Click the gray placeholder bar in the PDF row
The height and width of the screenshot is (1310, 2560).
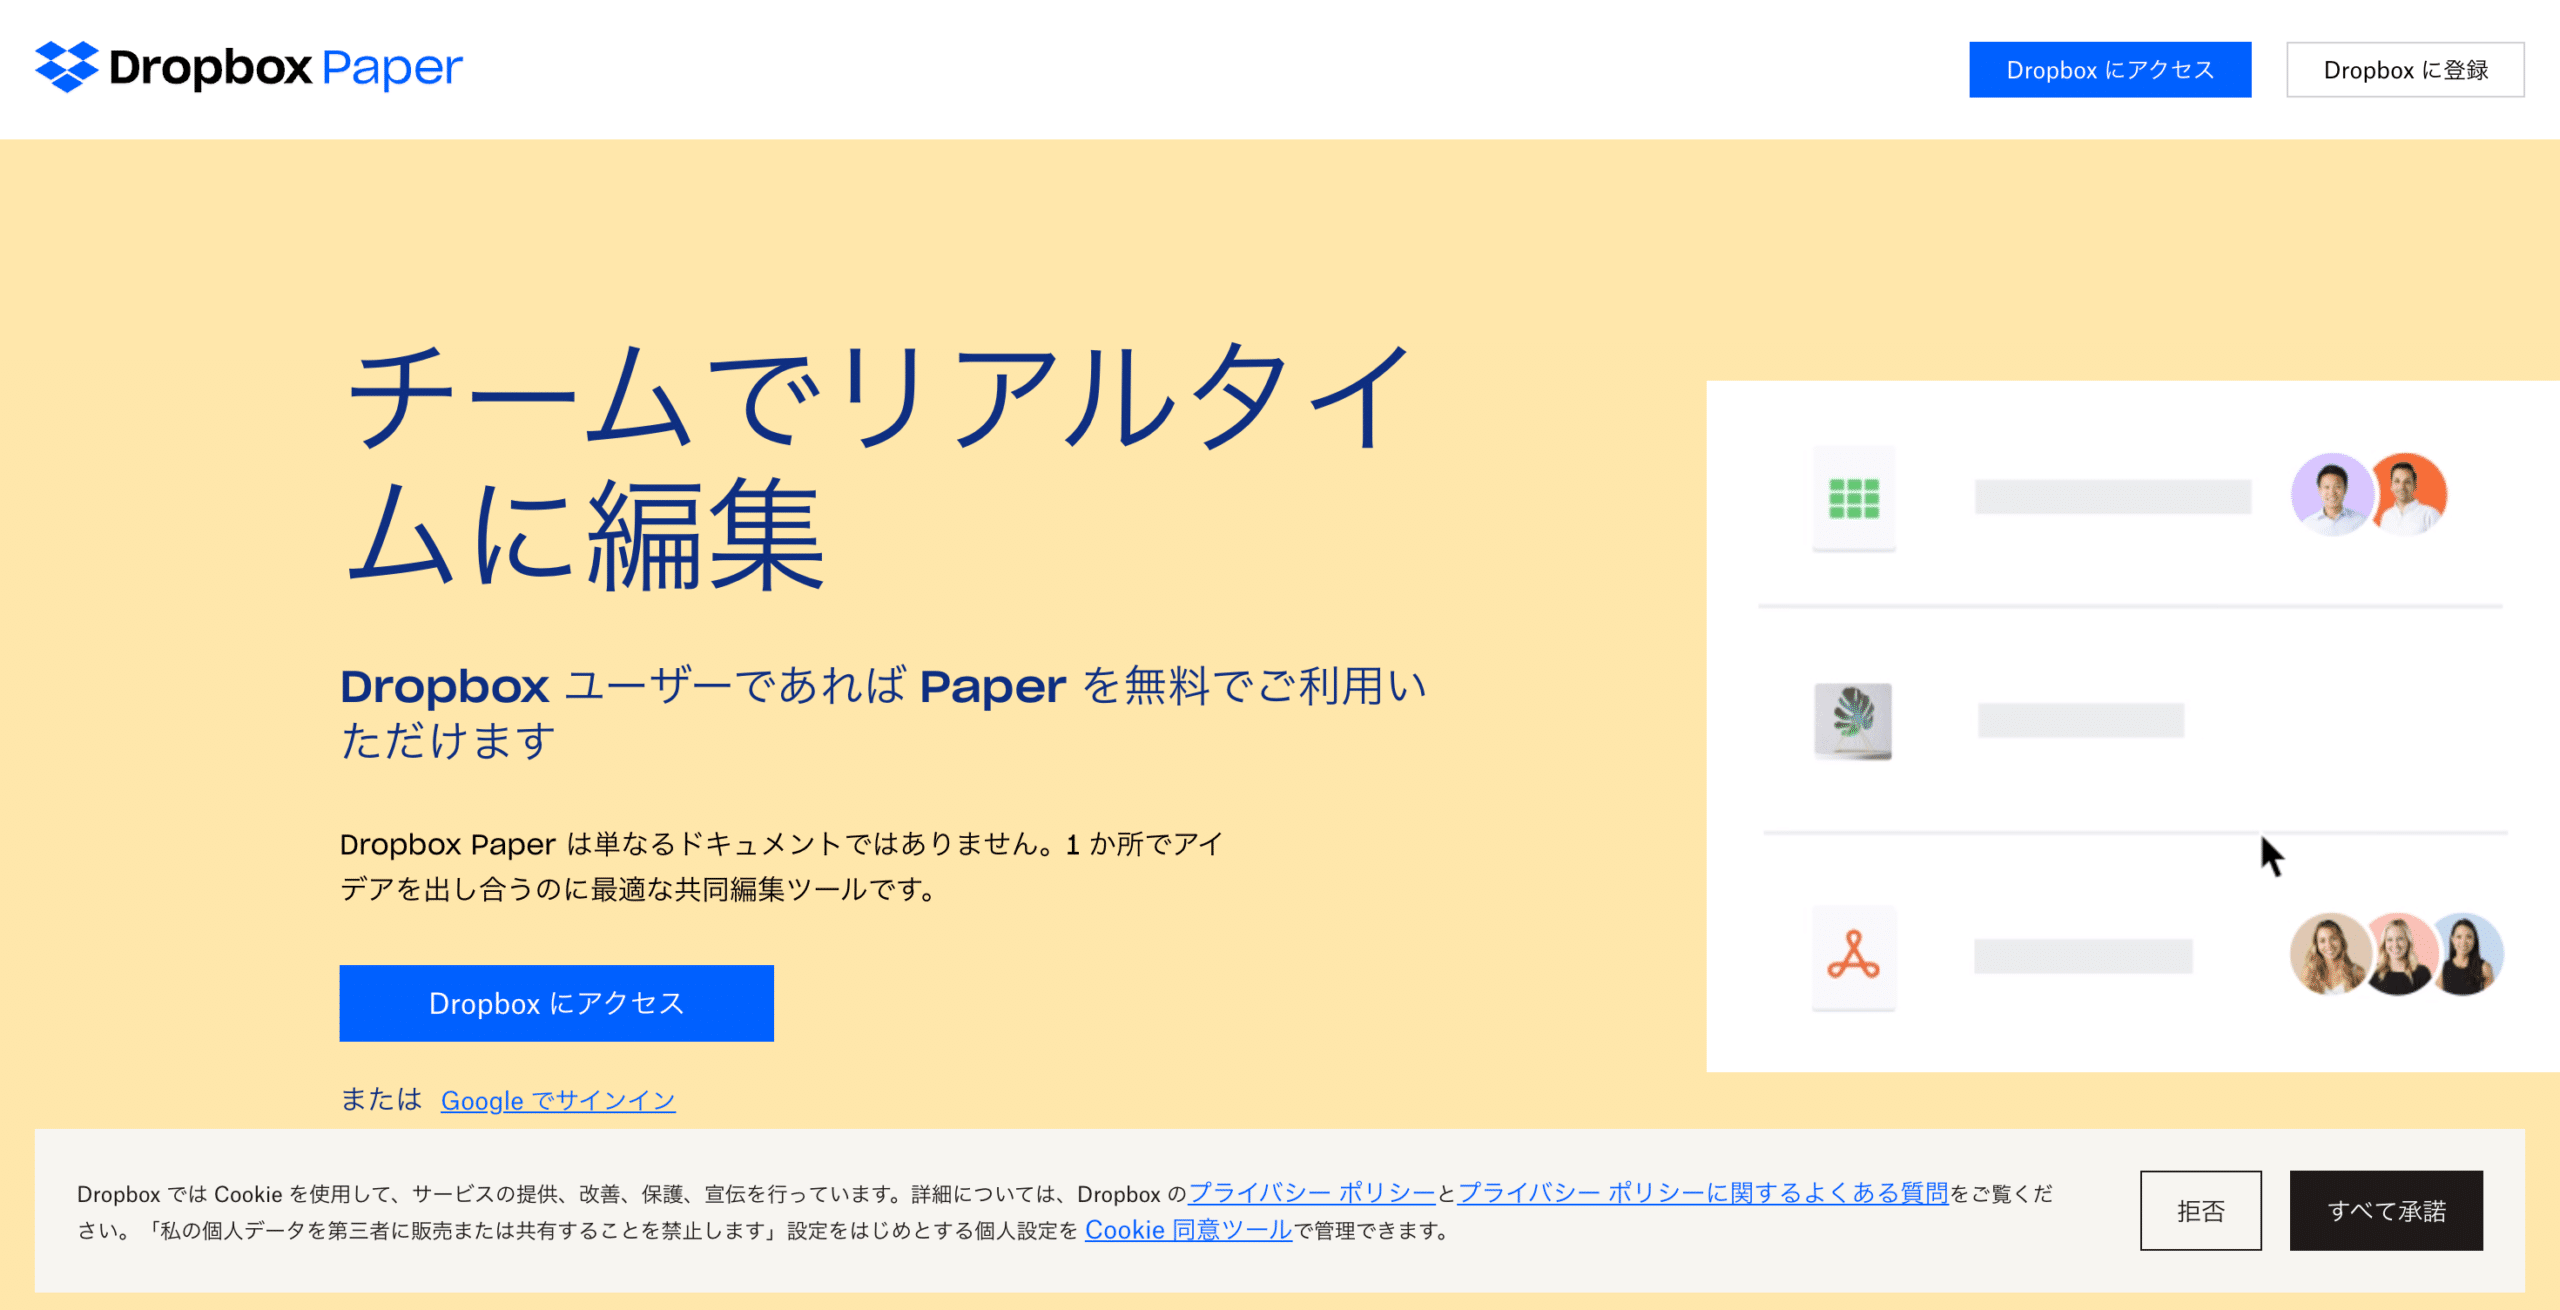point(2083,956)
